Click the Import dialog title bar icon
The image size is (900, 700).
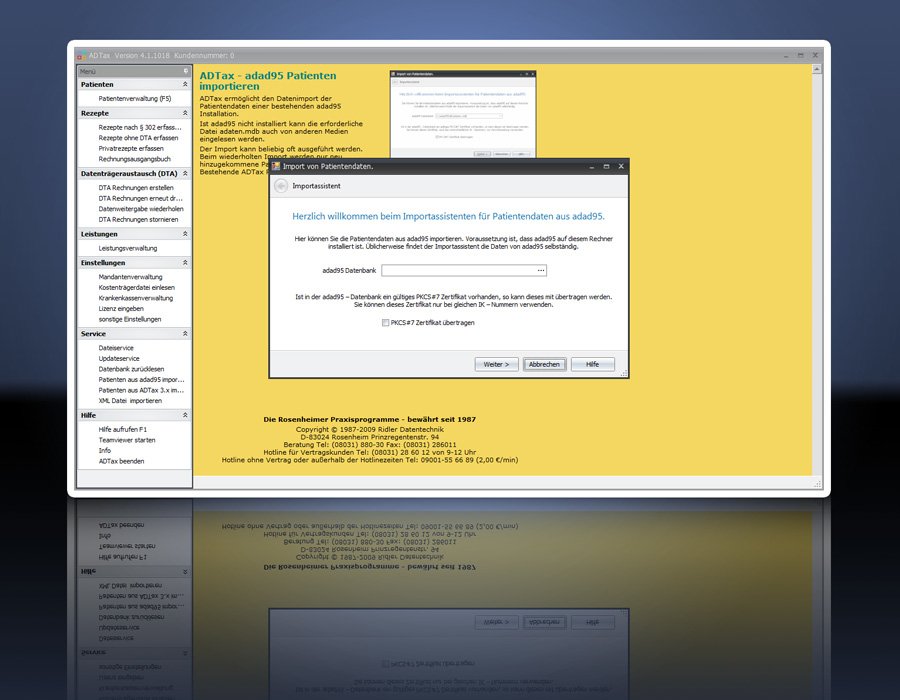(x=276, y=166)
